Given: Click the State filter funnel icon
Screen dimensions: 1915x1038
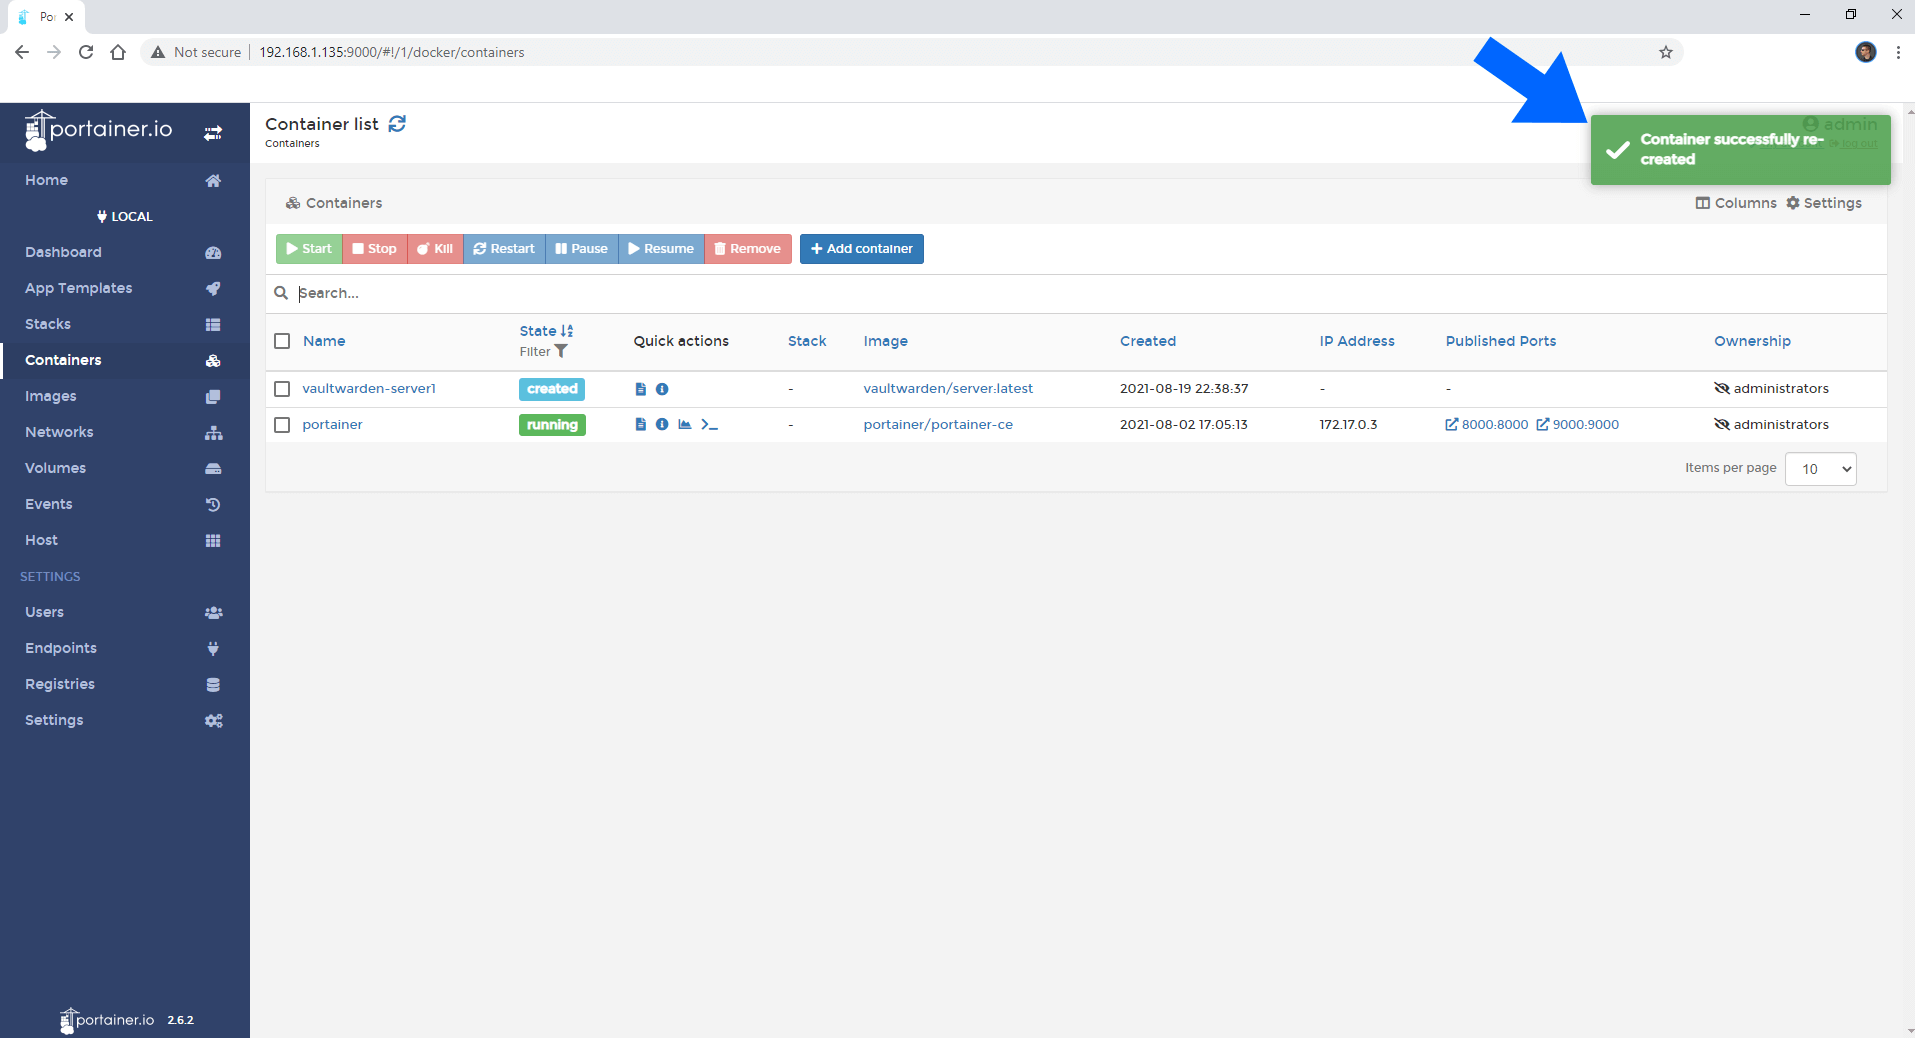Looking at the screenshot, I should 561,352.
